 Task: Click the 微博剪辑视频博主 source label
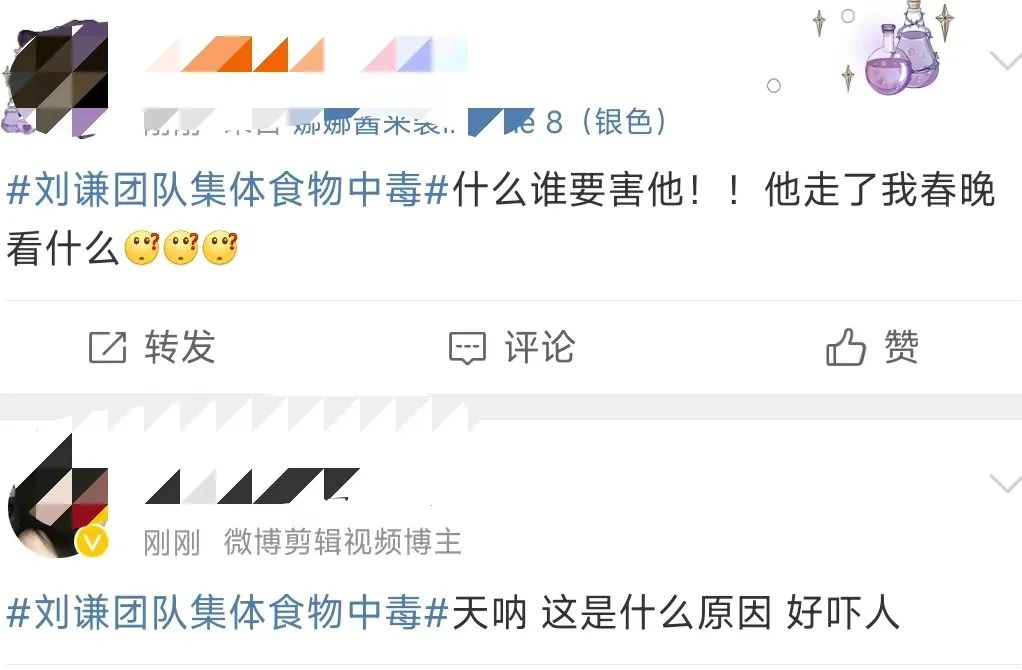click(343, 542)
